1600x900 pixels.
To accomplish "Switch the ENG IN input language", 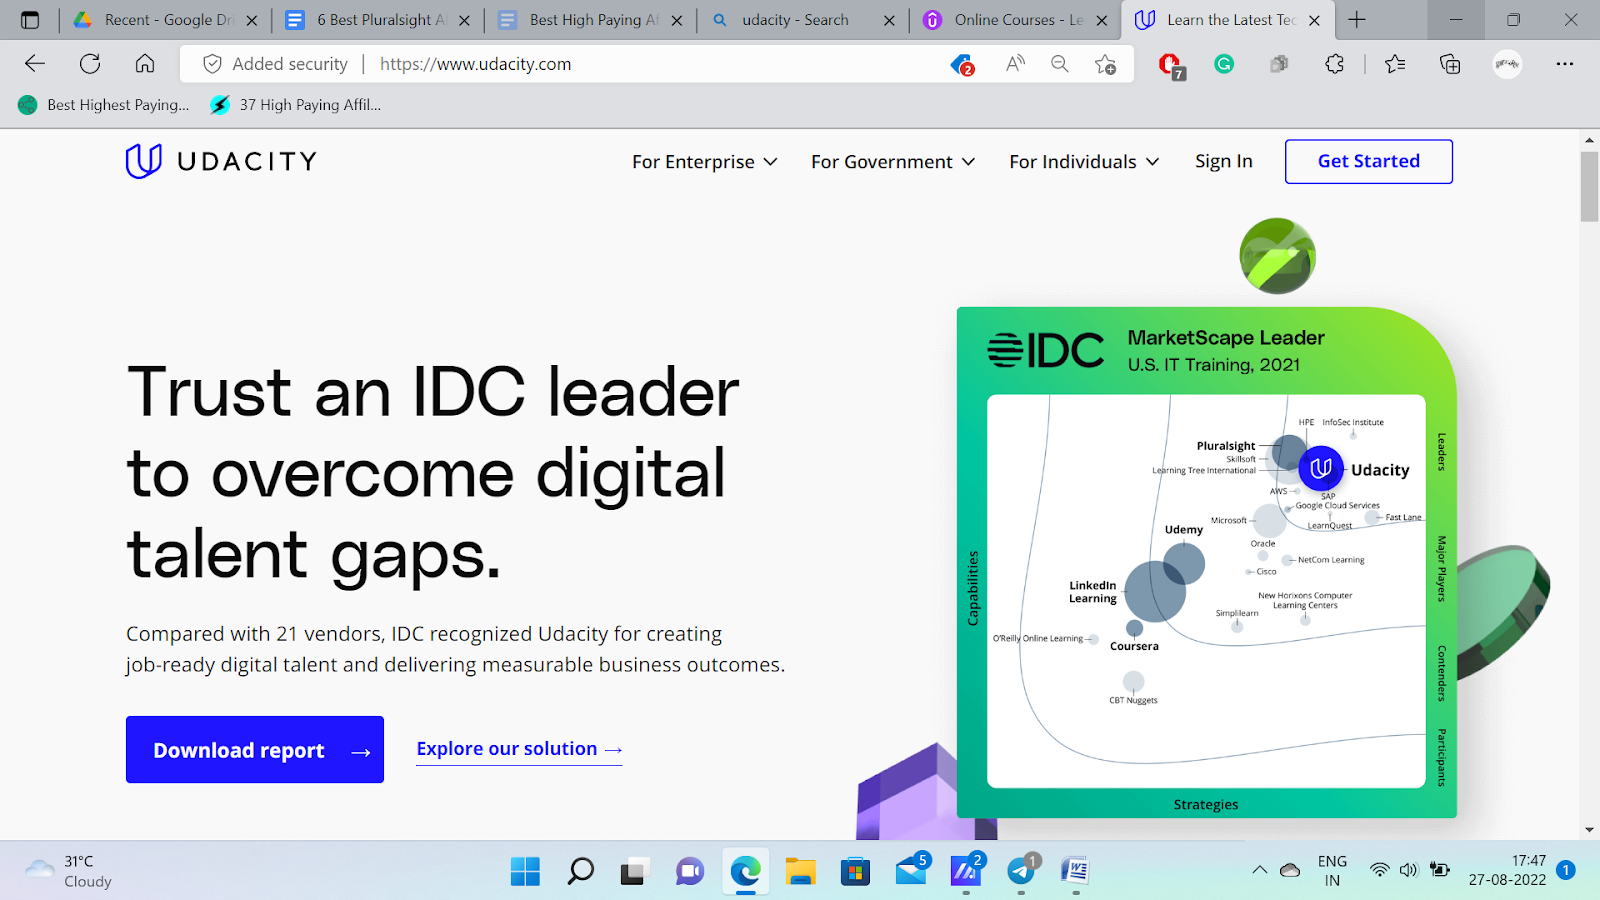I will (x=1332, y=870).
